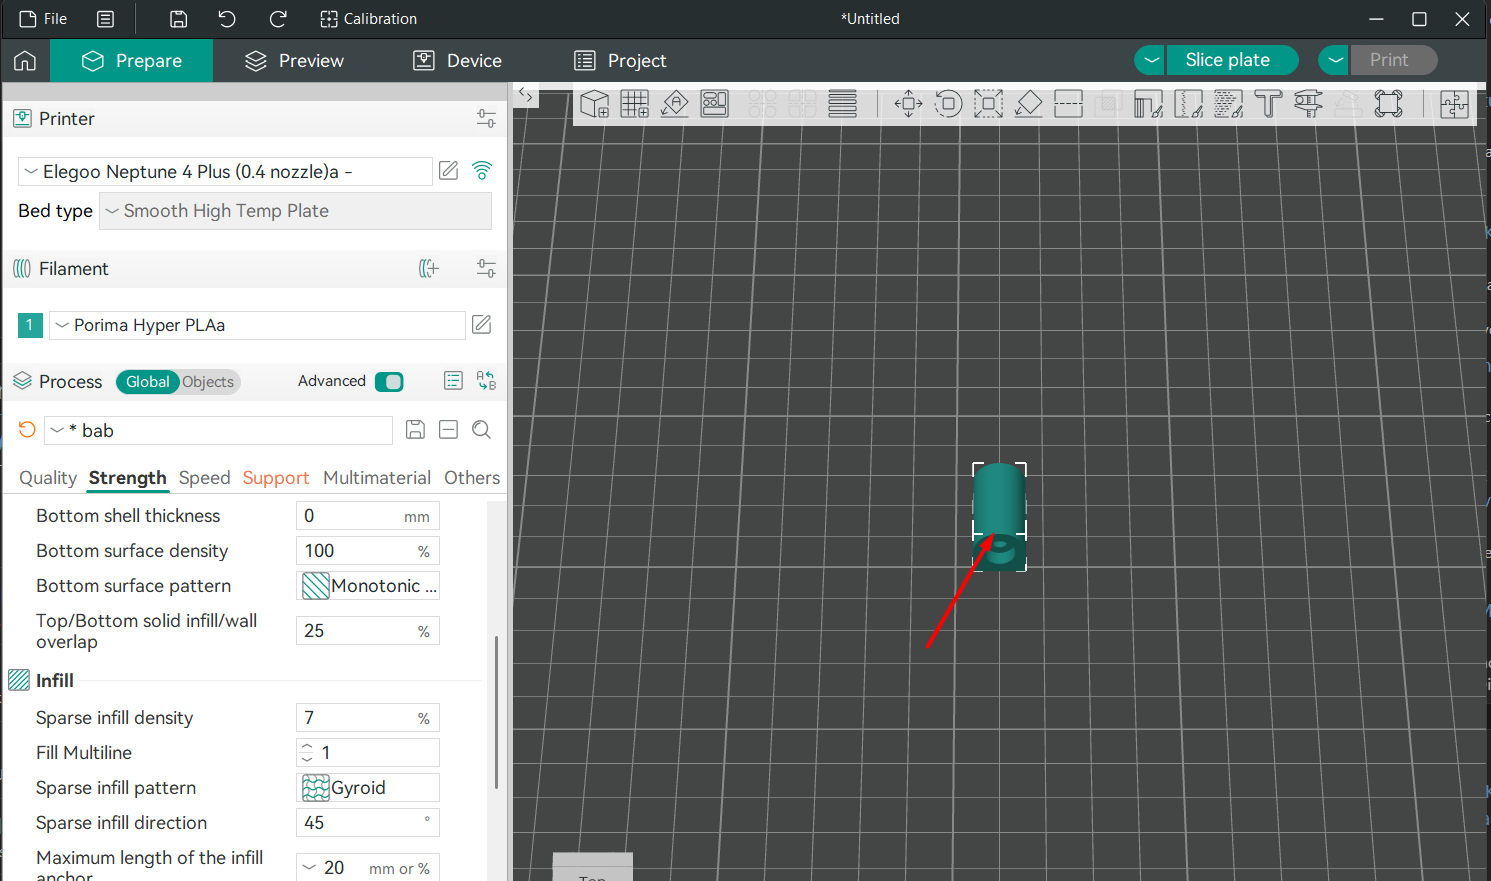Click the document icon next to File
Image resolution: width=1491 pixels, height=881 pixels.
click(x=105, y=19)
